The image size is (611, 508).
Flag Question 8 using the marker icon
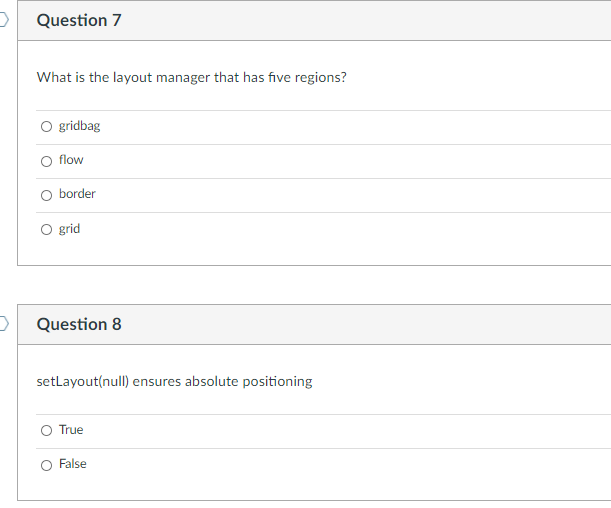tap(4, 324)
